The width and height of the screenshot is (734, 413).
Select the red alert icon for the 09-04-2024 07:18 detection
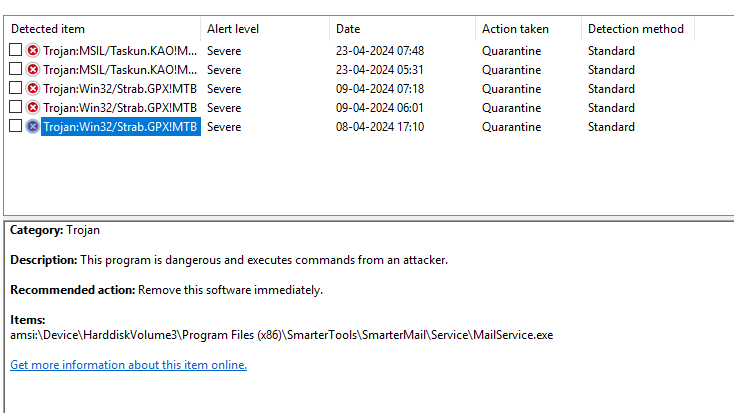click(x=33, y=89)
